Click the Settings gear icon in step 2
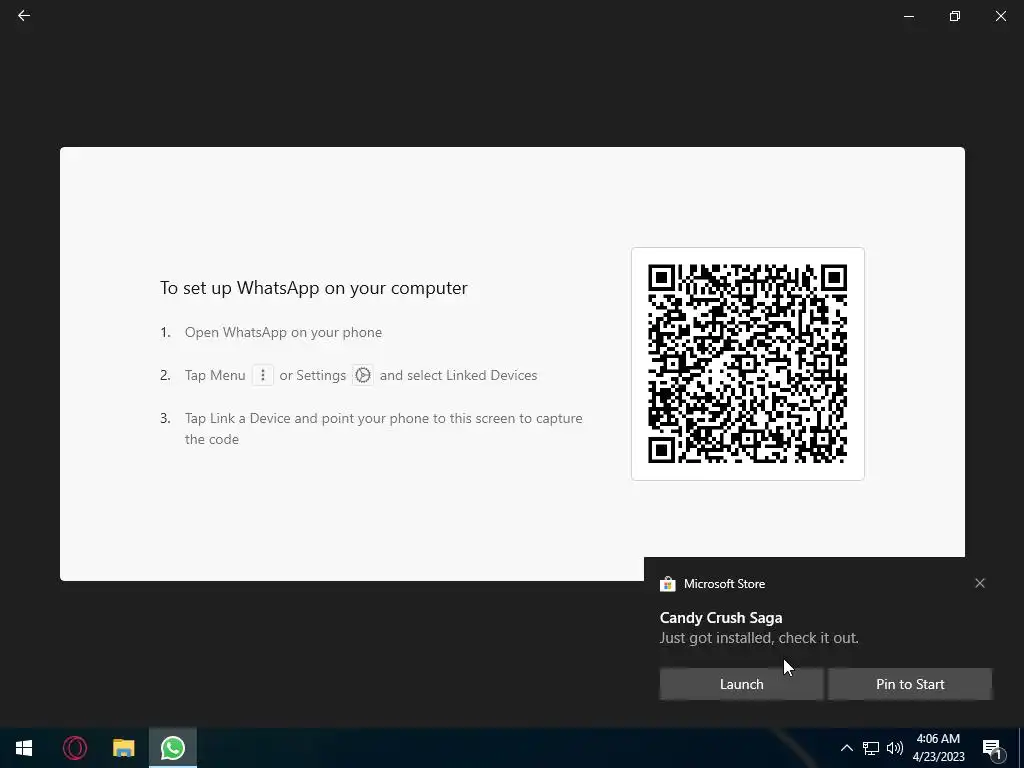Image resolution: width=1024 pixels, height=768 pixels. point(363,375)
